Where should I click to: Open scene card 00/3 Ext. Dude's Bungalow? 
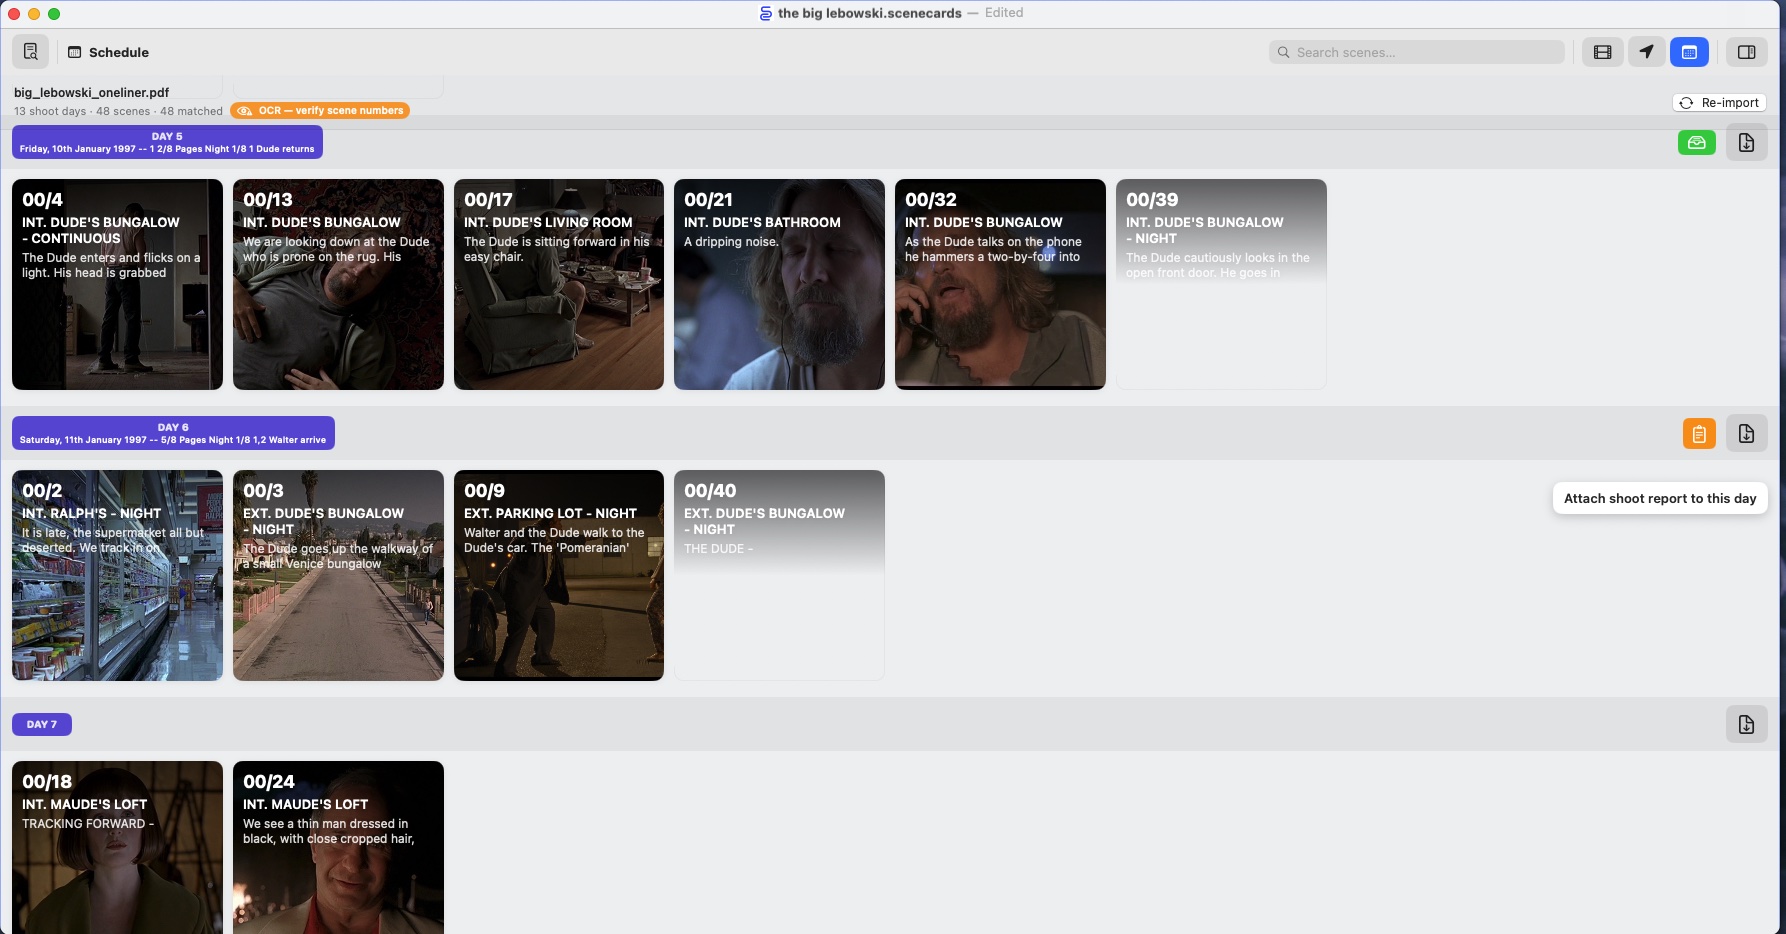point(338,575)
